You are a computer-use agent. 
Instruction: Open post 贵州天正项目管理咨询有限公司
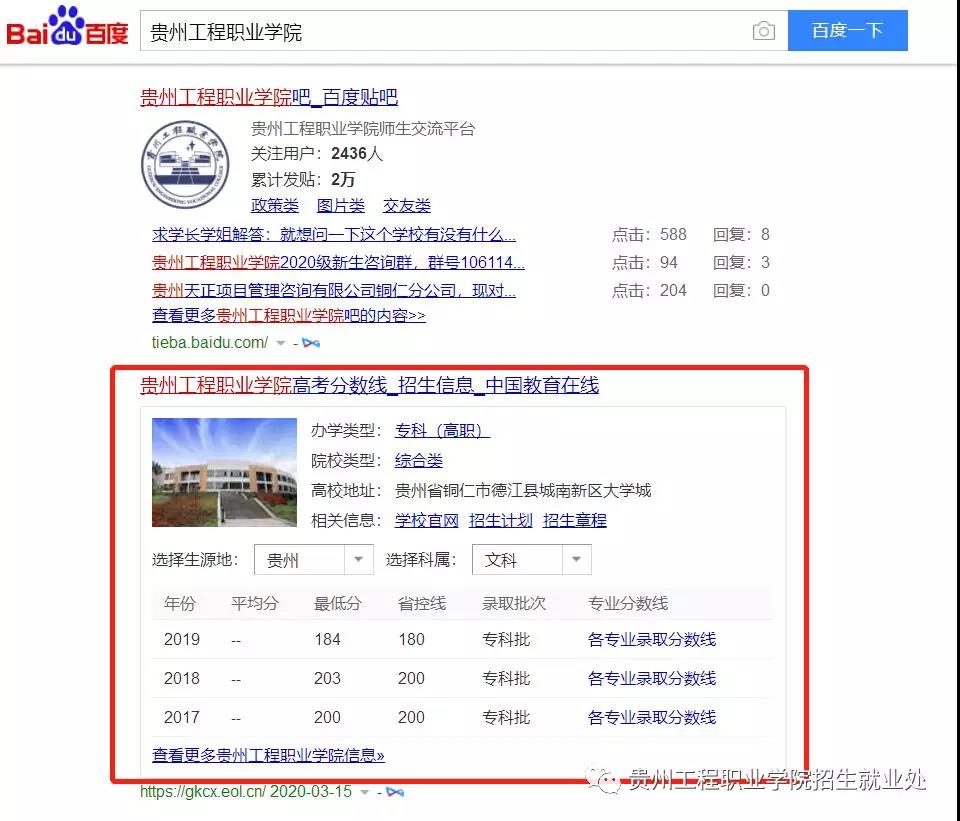(x=334, y=290)
